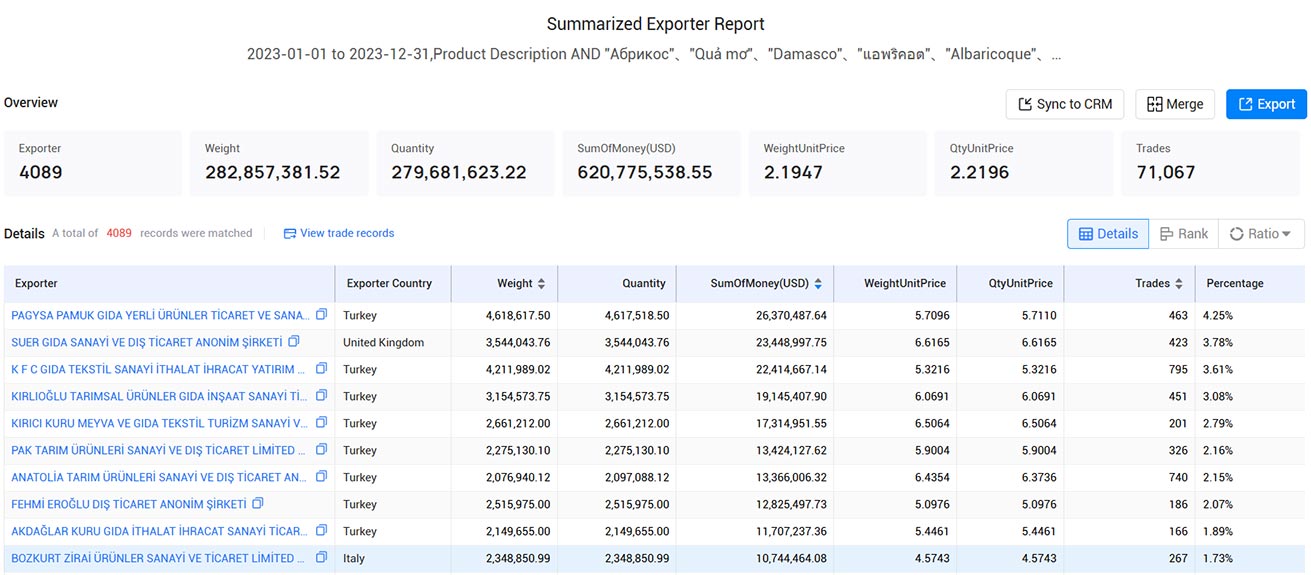Copy ANATOLİA TARIM exporter name icon
Viewport: 1311px width, 575px height.
click(x=321, y=477)
